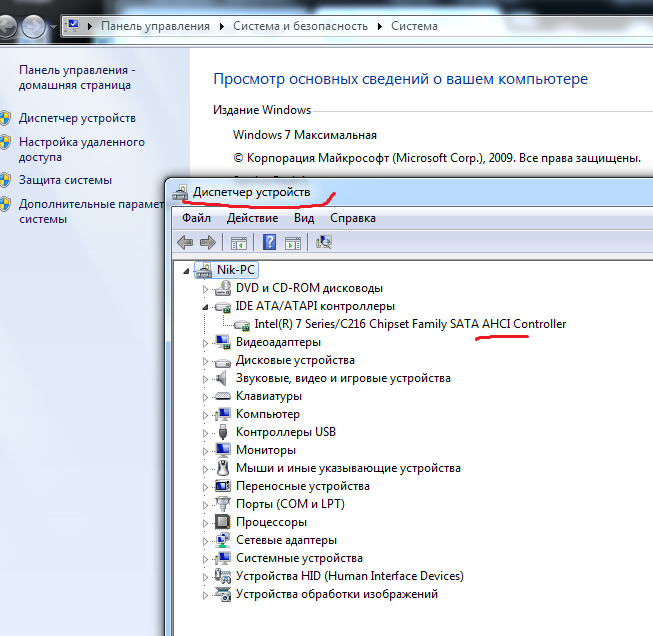Screen dimensions: 653x636
Task: Open Защита системы link
Action: click(x=65, y=180)
